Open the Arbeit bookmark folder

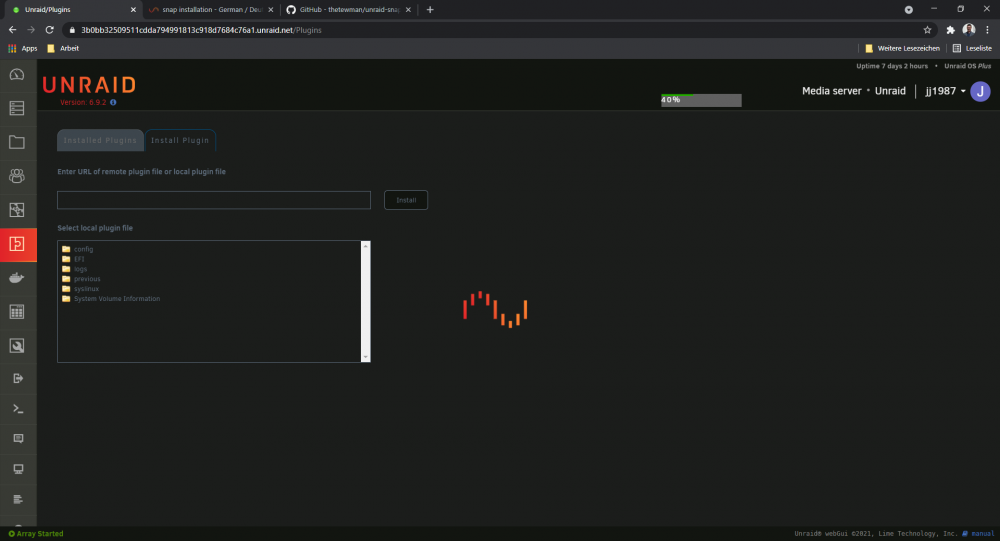tap(63, 48)
